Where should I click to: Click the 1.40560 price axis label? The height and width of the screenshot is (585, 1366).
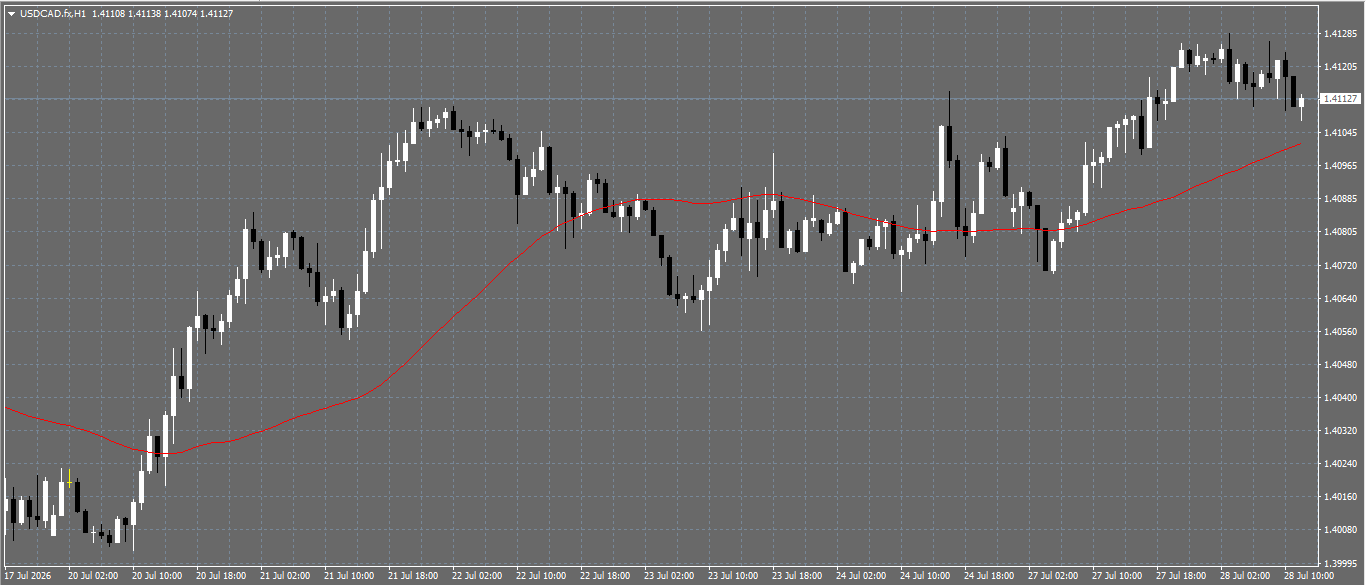point(1340,332)
